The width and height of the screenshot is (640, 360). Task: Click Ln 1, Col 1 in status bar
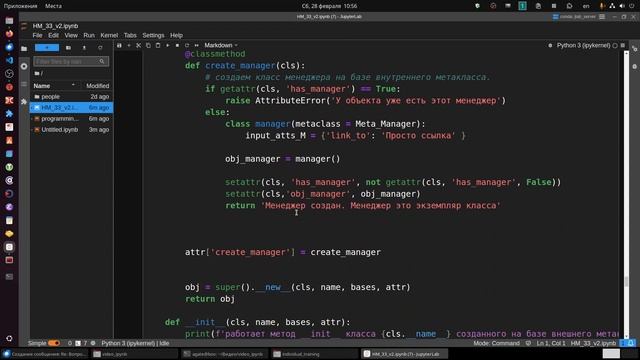(x=551, y=343)
